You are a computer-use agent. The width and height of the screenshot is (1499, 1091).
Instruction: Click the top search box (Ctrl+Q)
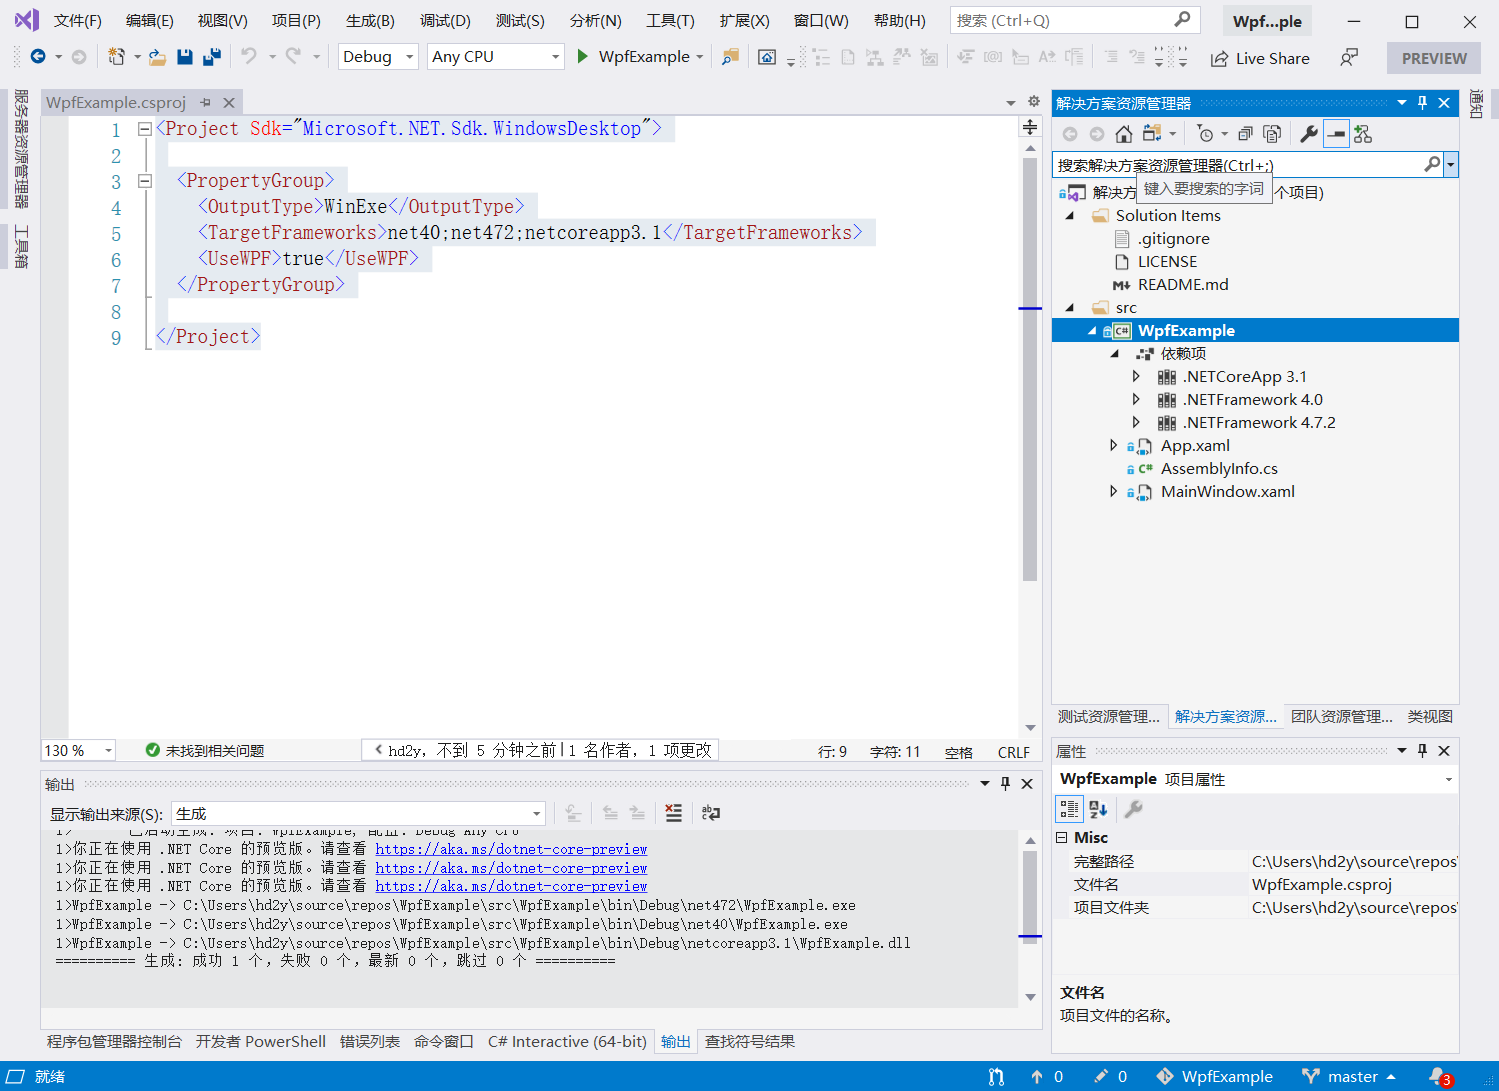coord(1074,20)
